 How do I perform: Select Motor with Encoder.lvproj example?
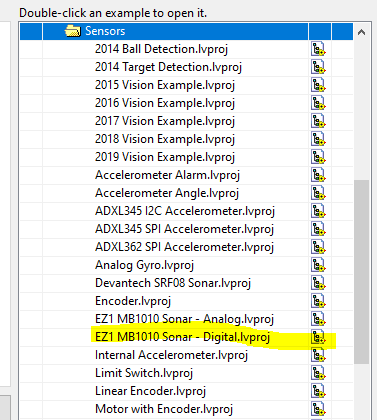[164, 409]
